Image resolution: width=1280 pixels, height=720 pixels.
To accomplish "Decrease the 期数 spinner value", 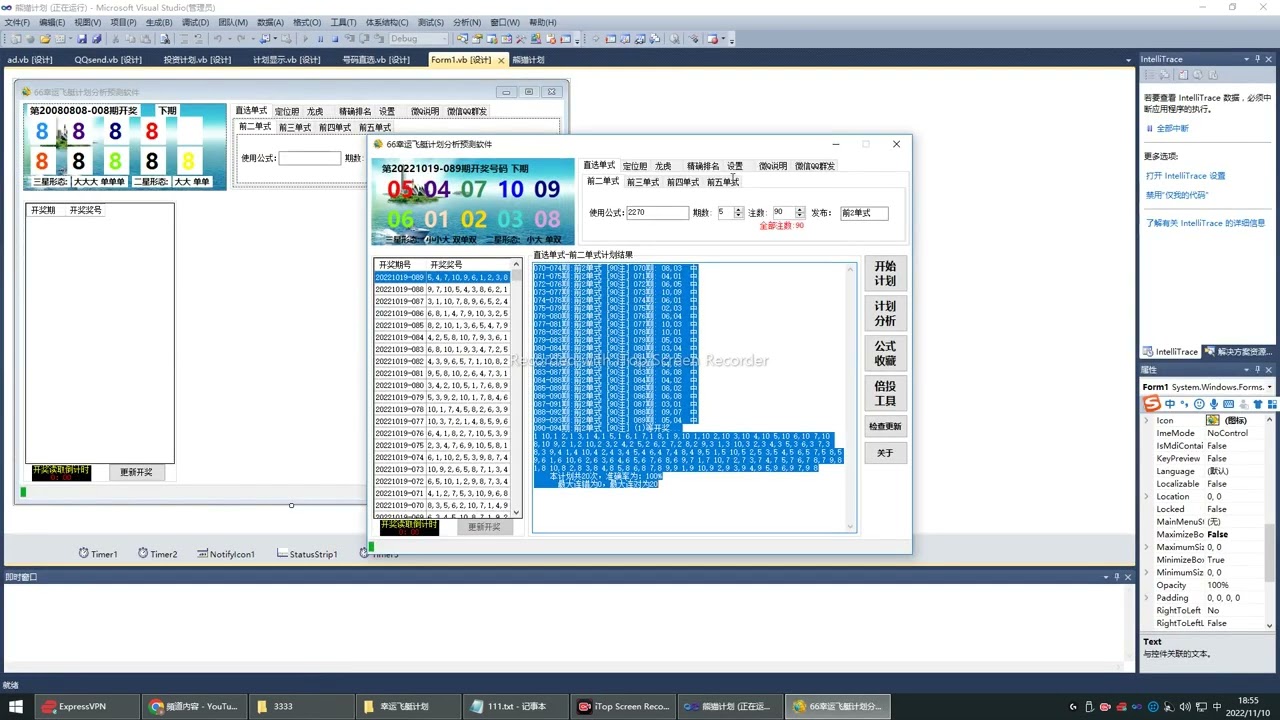I will click(739, 216).
